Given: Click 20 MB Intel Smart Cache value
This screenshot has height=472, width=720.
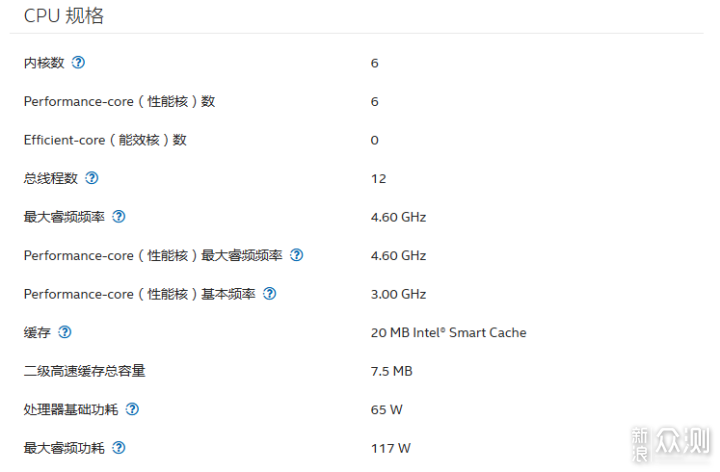Looking at the screenshot, I should point(448,333).
